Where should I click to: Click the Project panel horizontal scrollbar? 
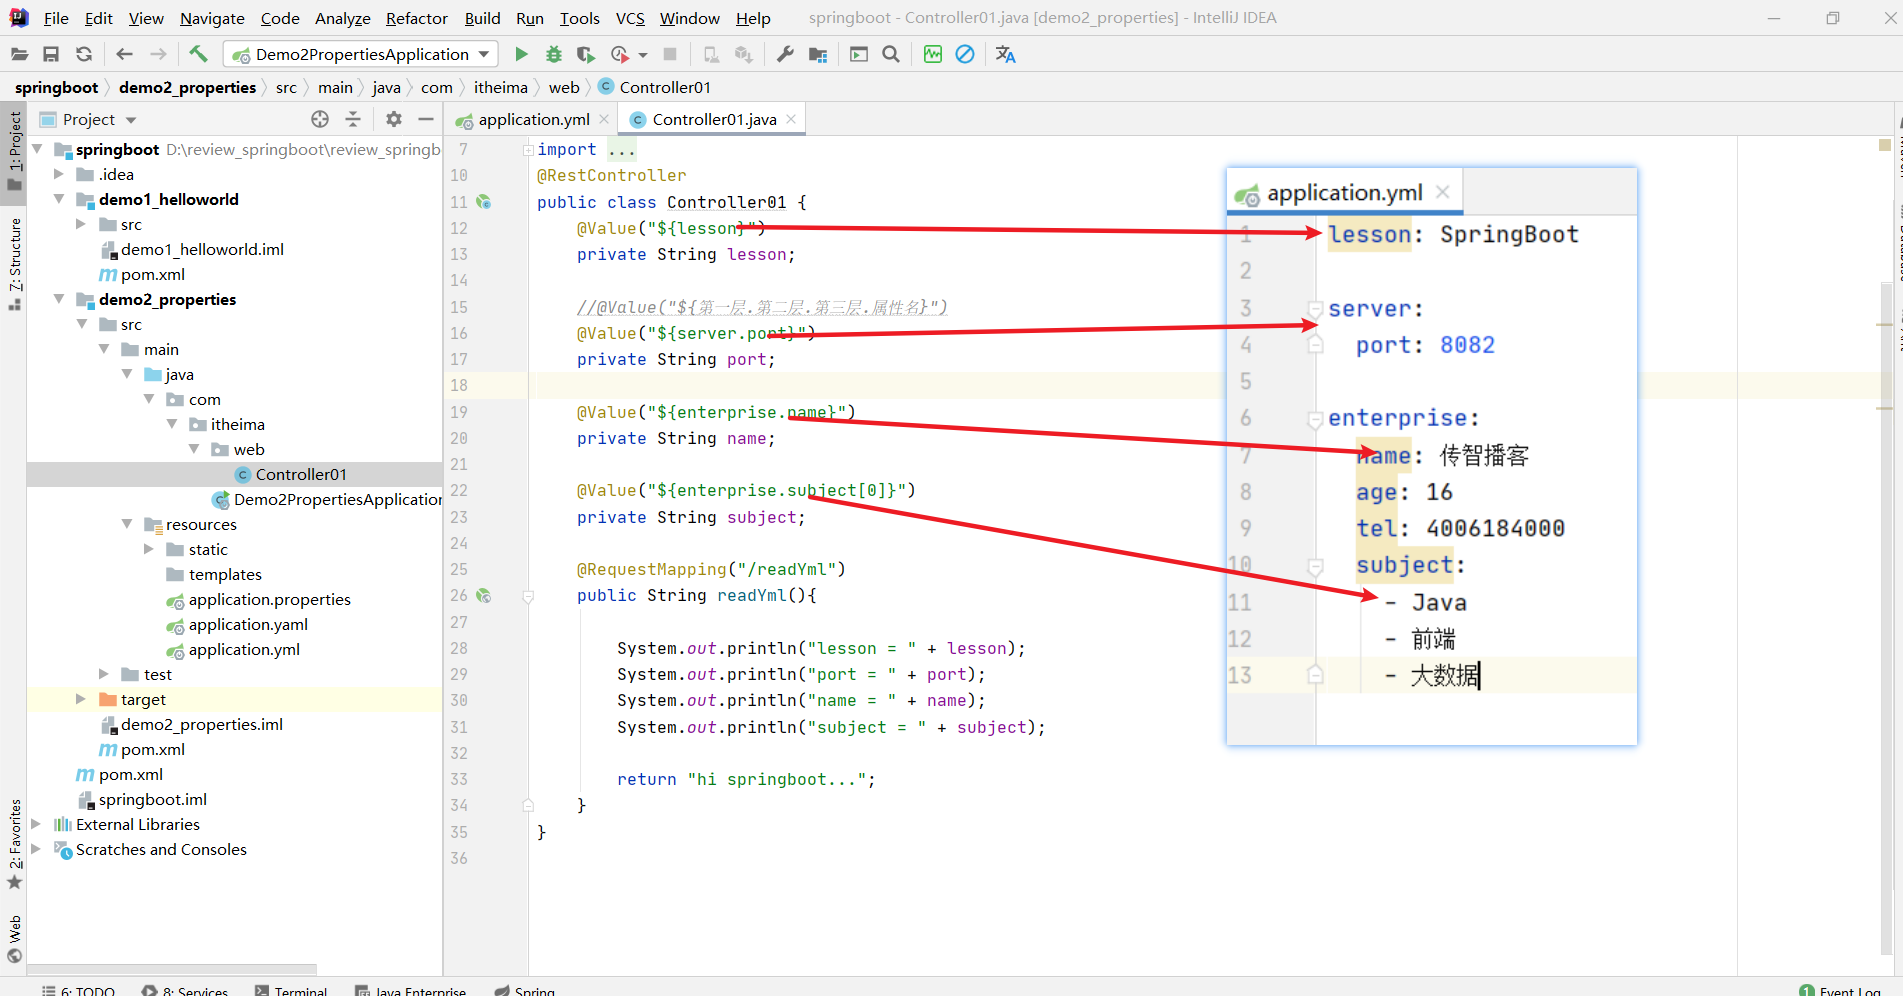[172, 969]
